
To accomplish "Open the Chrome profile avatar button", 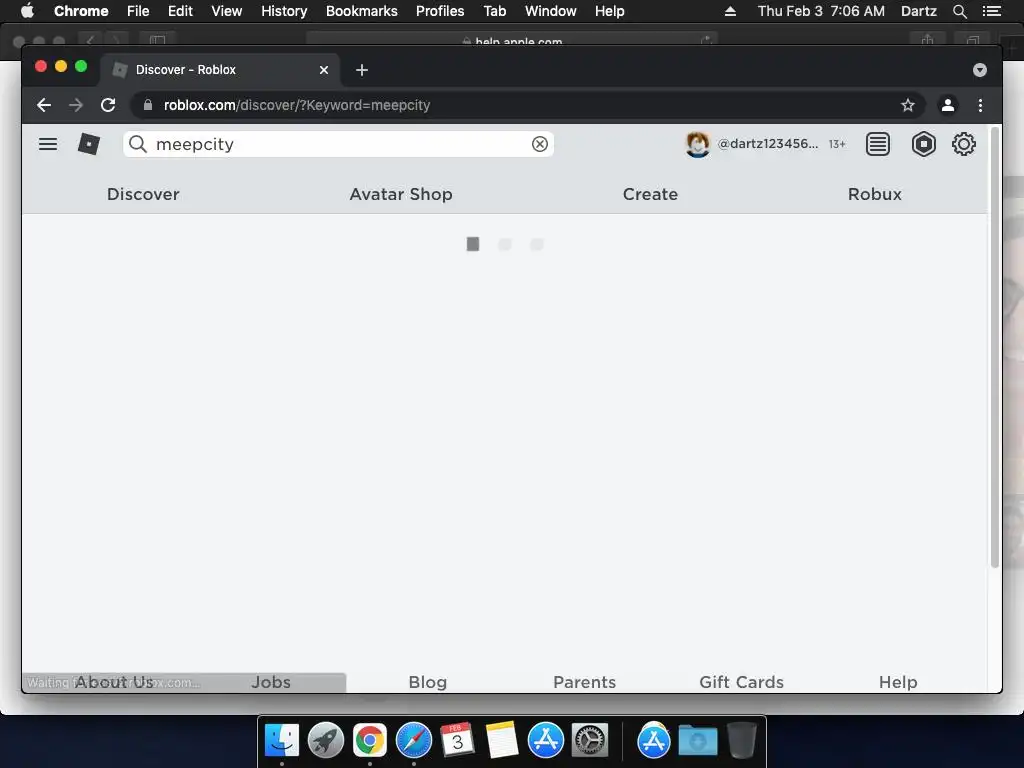I will (948, 105).
